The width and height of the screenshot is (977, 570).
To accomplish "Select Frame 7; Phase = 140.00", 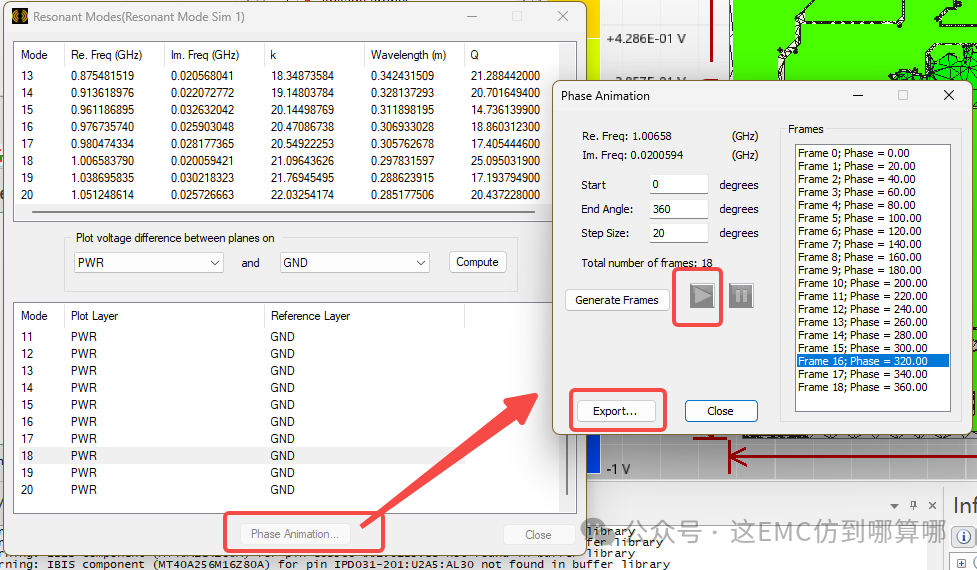I will (872, 244).
